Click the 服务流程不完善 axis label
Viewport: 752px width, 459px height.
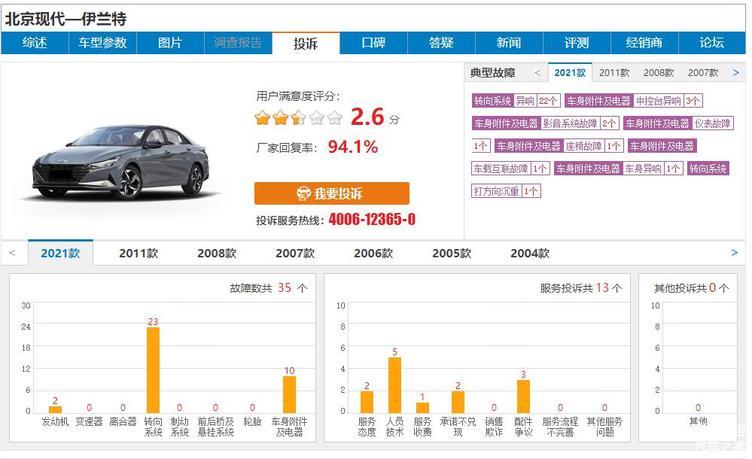coord(560,427)
